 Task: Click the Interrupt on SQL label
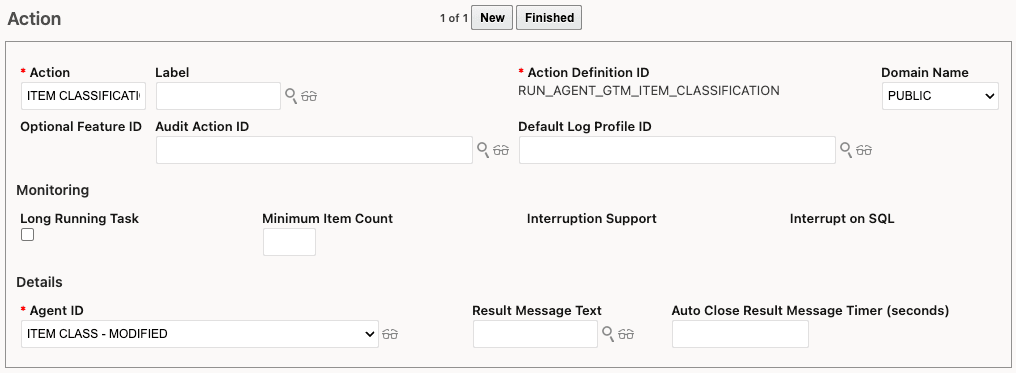(842, 219)
